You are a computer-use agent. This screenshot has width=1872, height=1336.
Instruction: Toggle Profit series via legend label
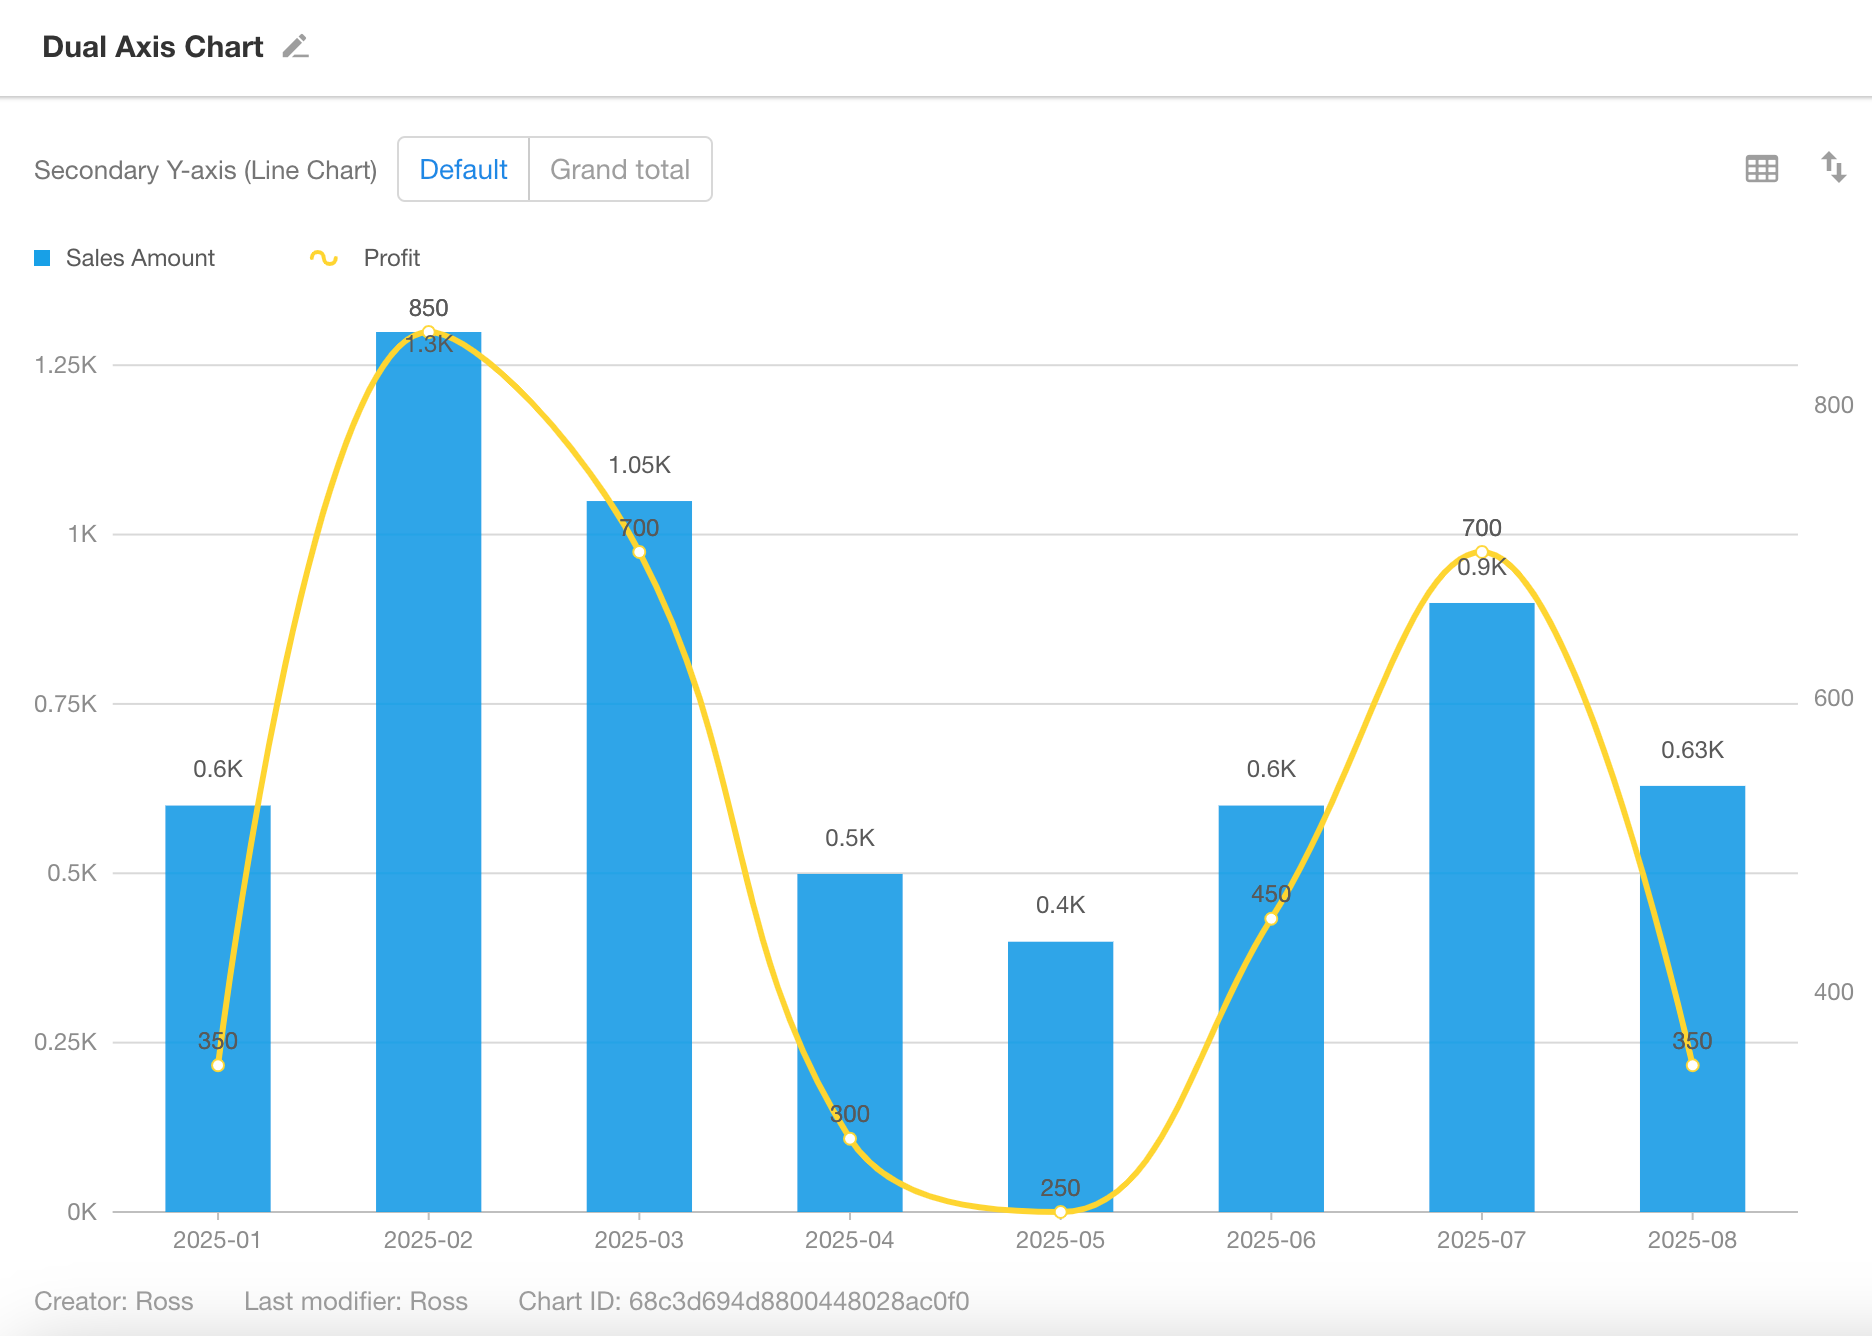click(391, 258)
